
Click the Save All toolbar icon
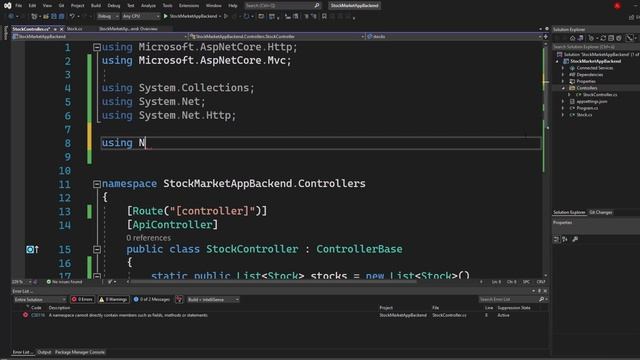(x=61, y=16)
